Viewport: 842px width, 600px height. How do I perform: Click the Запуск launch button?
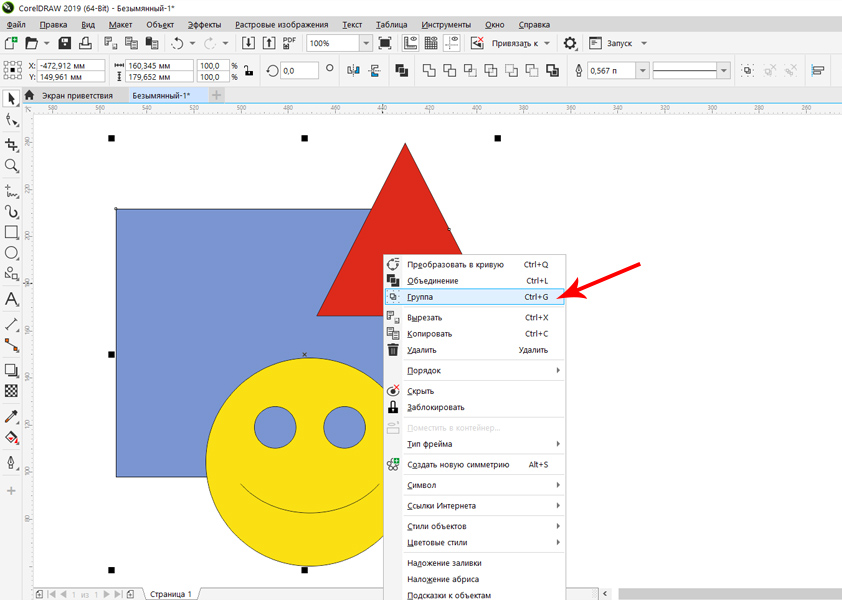click(x=618, y=44)
